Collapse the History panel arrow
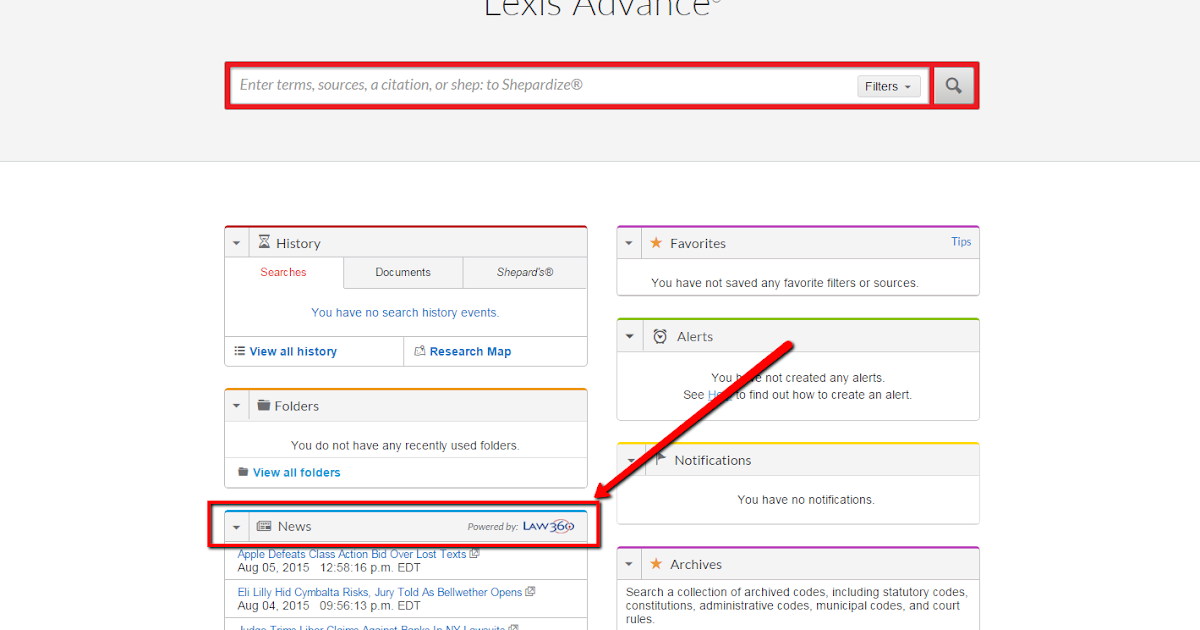 [x=237, y=243]
